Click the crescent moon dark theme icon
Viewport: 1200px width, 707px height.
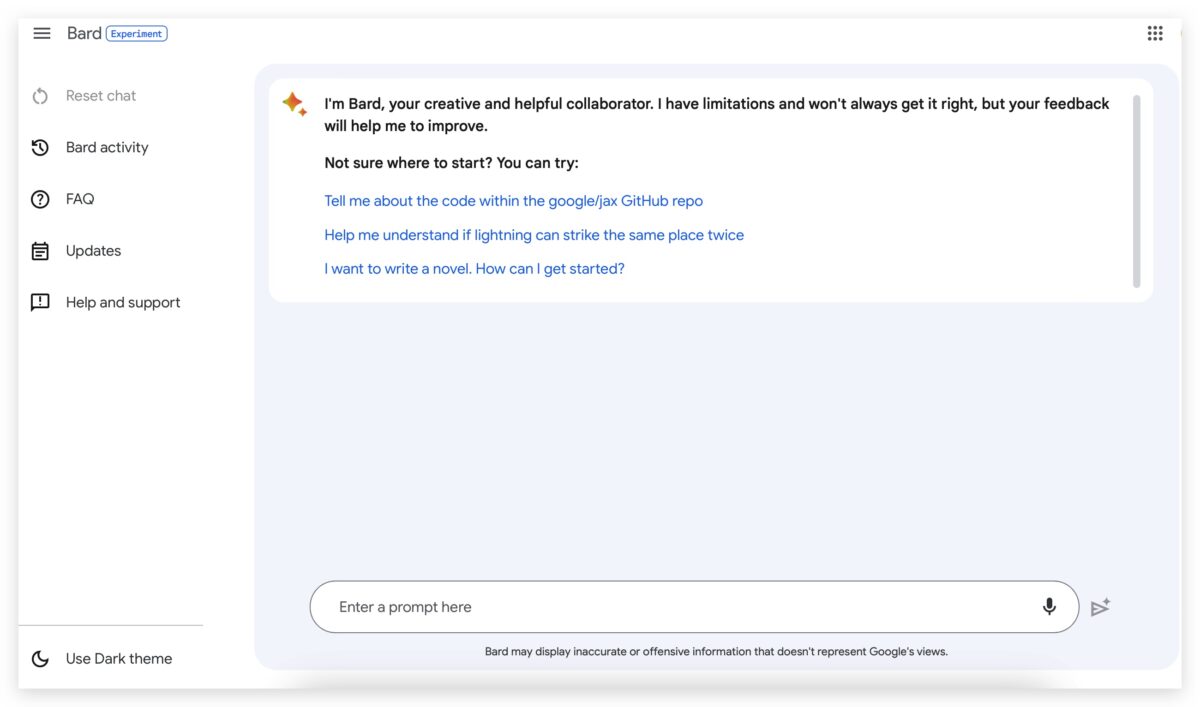click(x=40, y=658)
